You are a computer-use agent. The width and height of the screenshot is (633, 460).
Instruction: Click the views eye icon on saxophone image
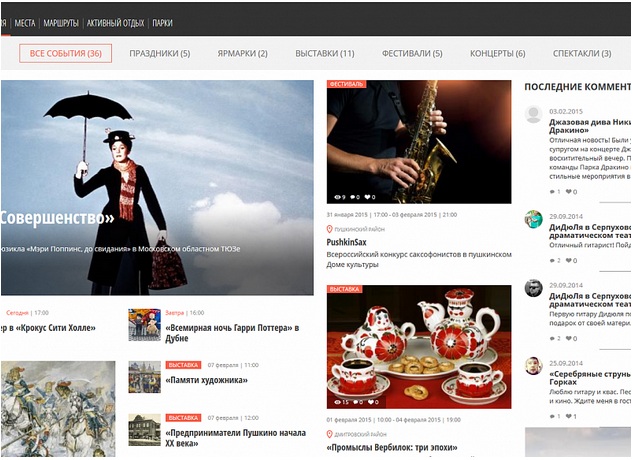tap(338, 197)
